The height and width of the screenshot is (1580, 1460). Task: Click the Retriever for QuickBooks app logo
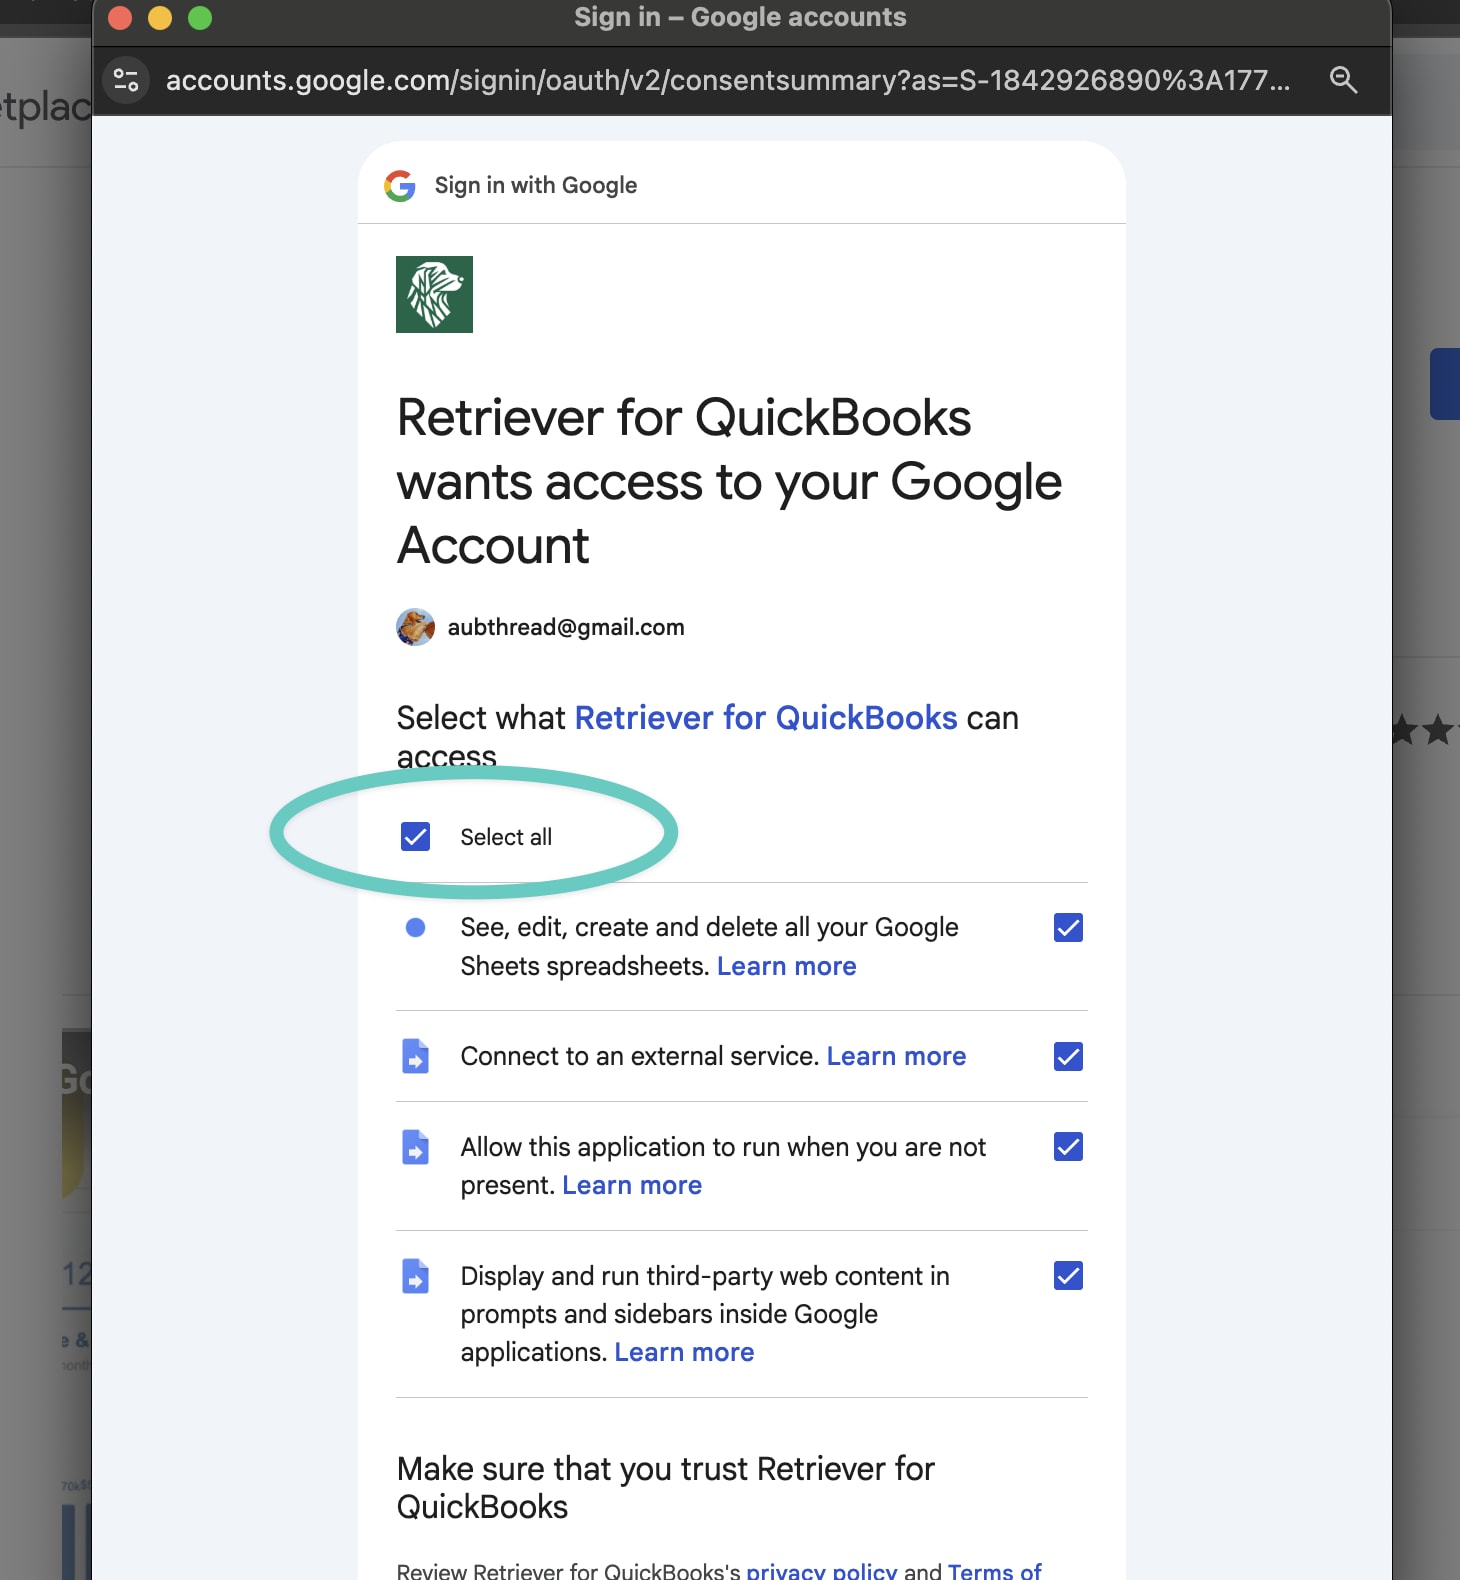pos(434,294)
